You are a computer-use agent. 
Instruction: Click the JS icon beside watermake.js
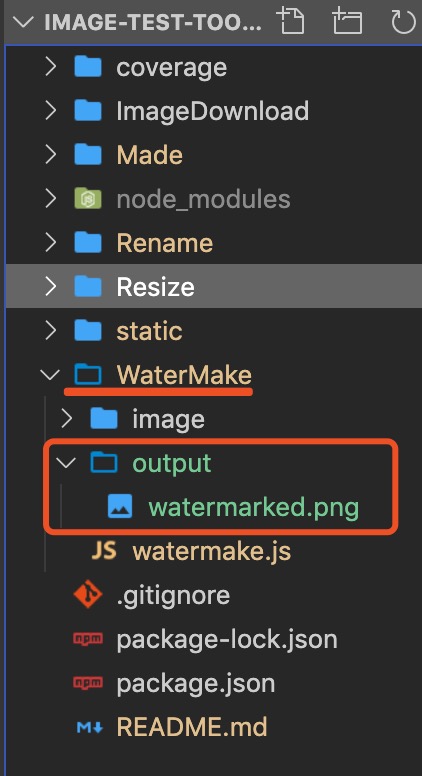click(x=104, y=550)
